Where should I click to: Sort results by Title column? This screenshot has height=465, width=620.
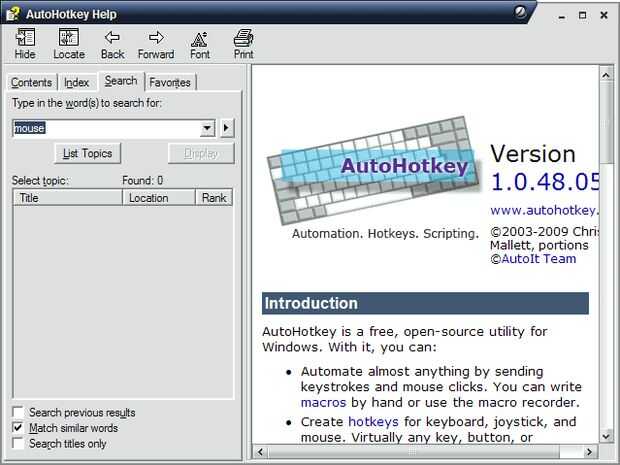click(68, 198)
